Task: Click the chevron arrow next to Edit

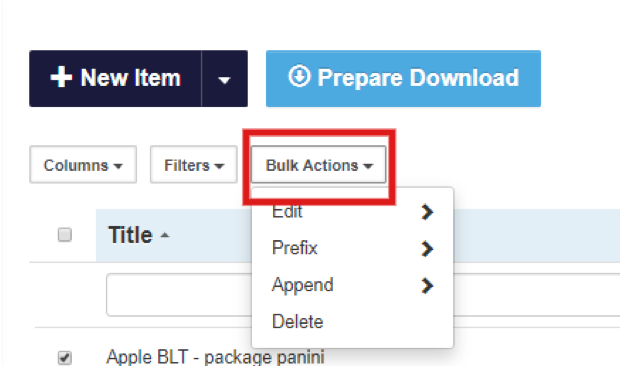Action: click(x=427, y=212)
